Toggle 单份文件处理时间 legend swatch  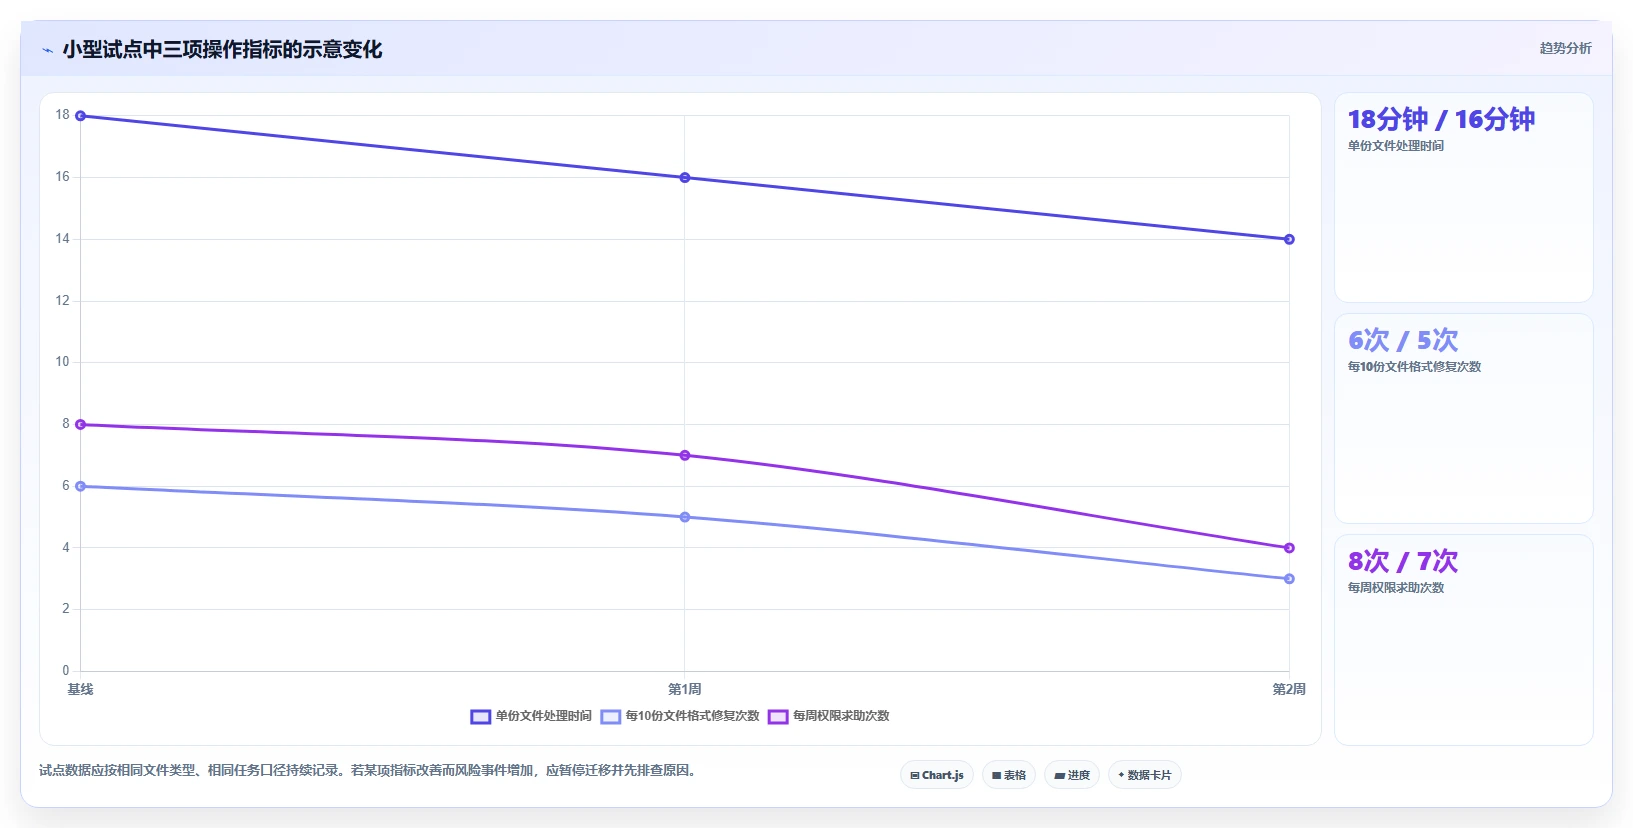click(x=481, y=716)
